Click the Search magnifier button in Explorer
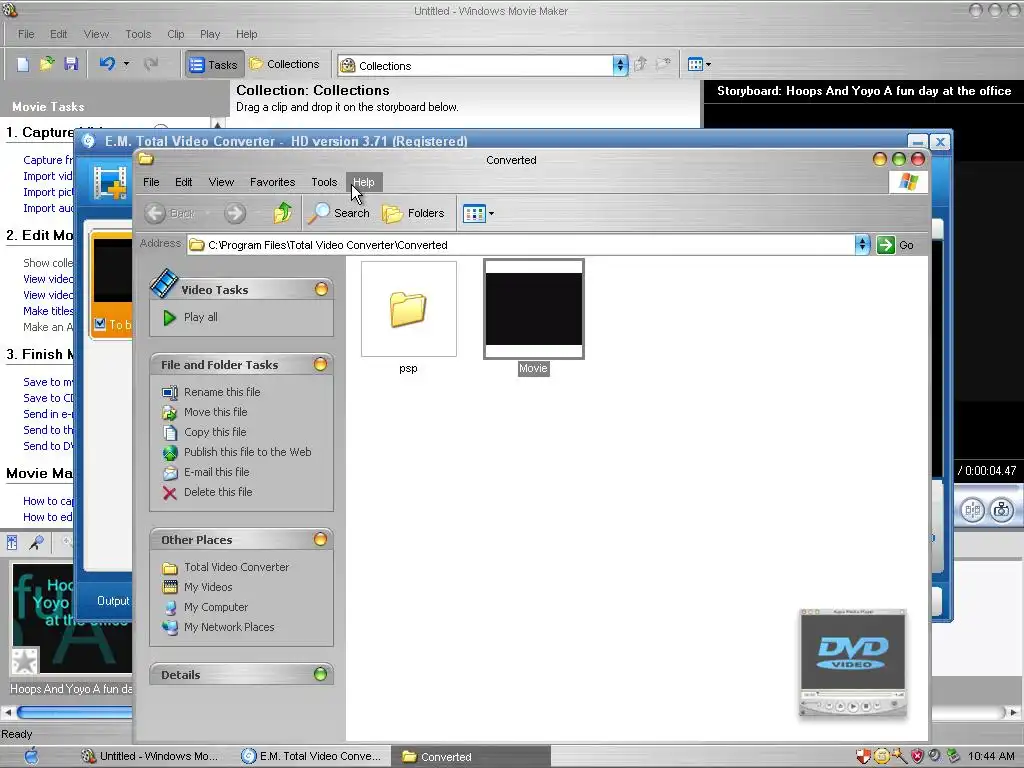 coord(339,213)
